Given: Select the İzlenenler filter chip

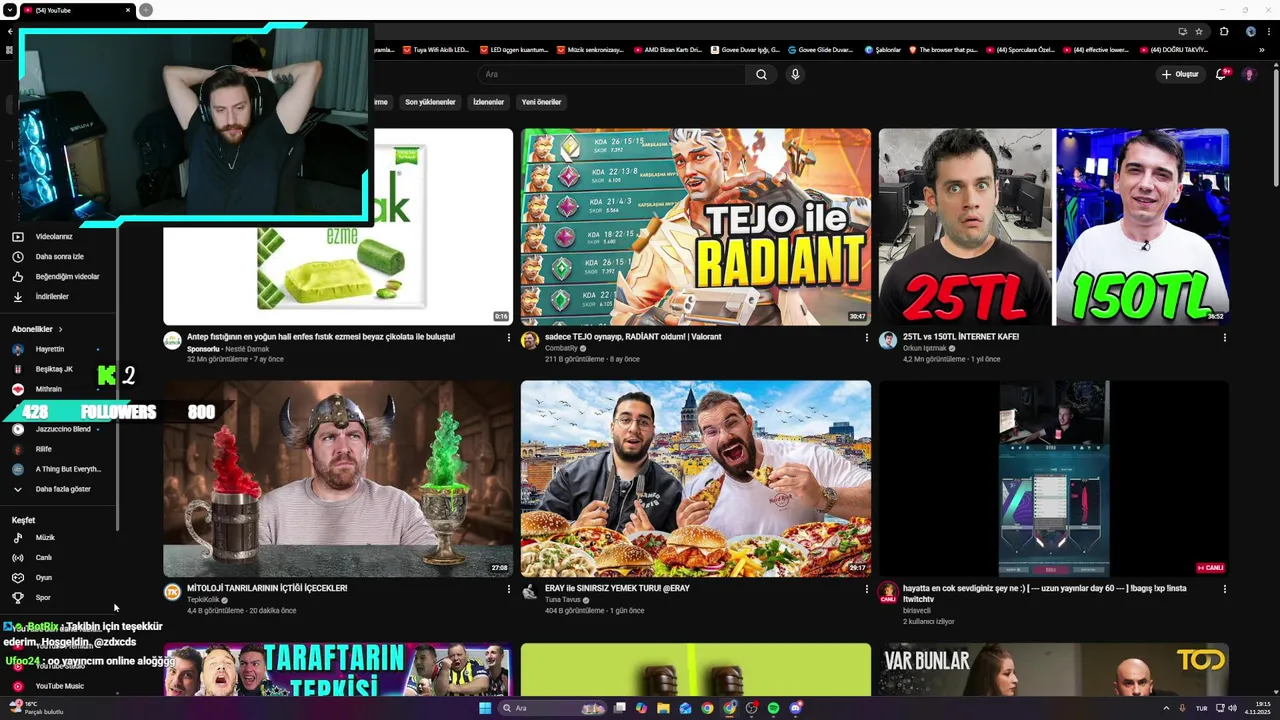Looking at the screenshot, I should click(x=488, y=102).
